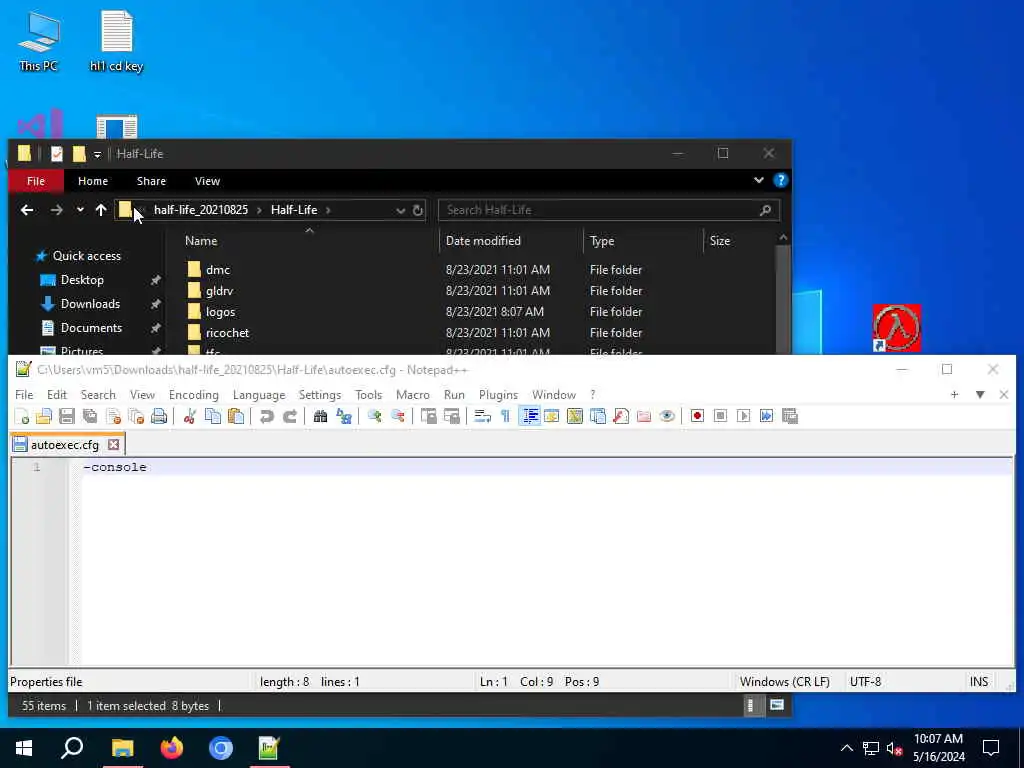Click the Zoom In icon
Viewport: 1024px width, 768px height.
(x=374, y=416)
